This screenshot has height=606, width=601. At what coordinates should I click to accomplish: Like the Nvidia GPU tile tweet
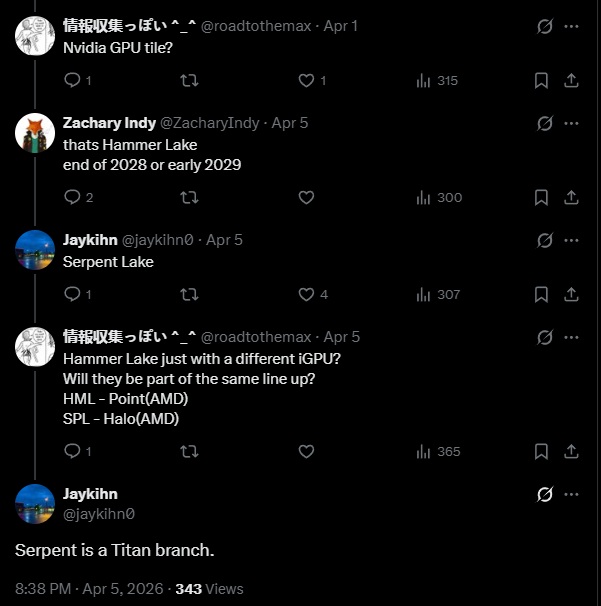306,80
